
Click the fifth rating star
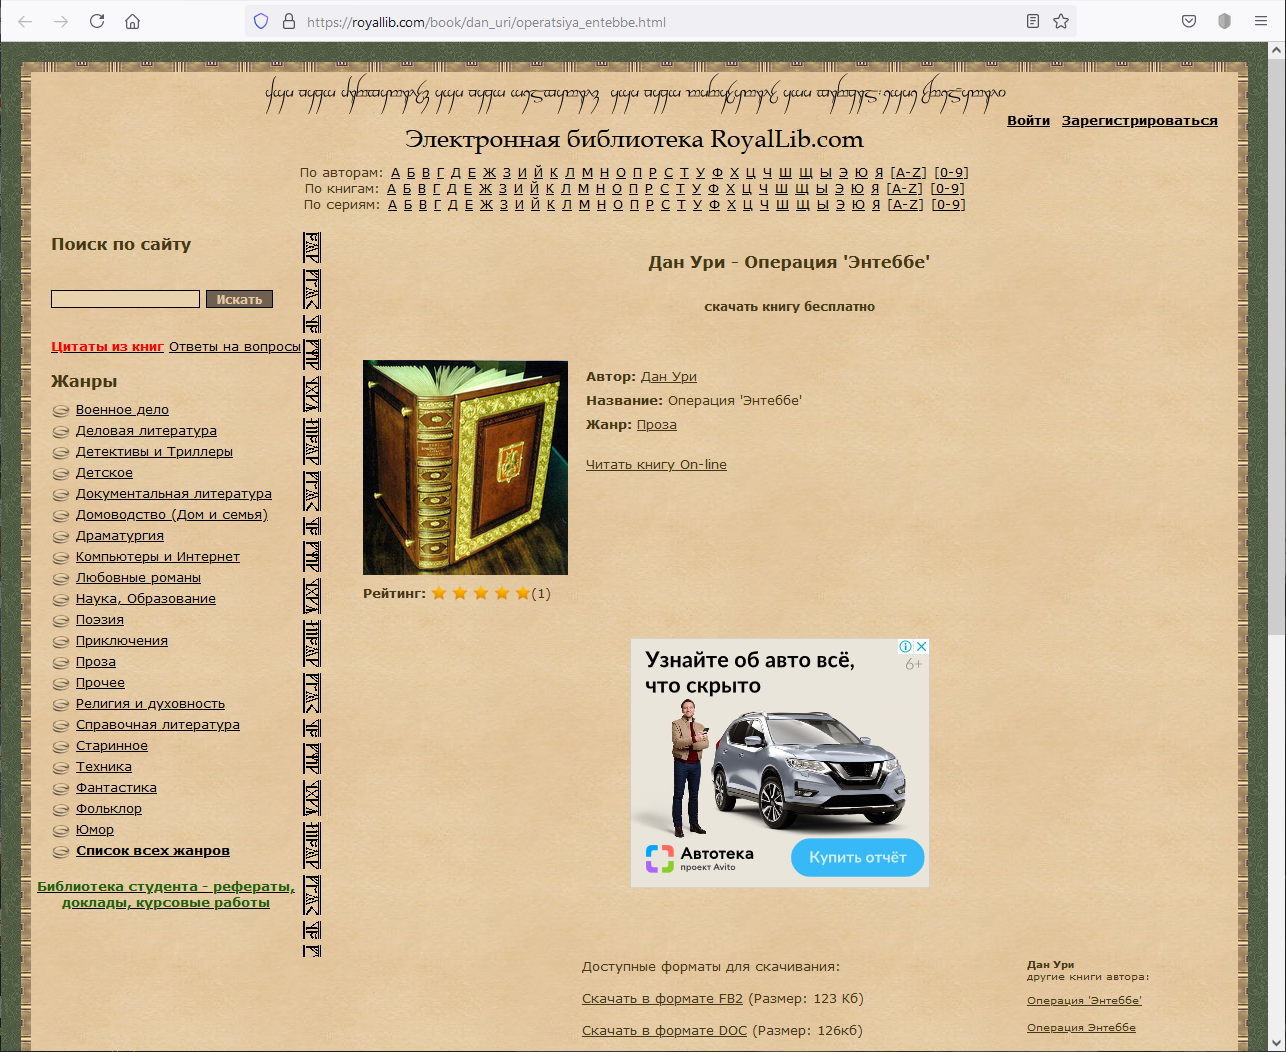pyautogui.click(x=522, y=594)
